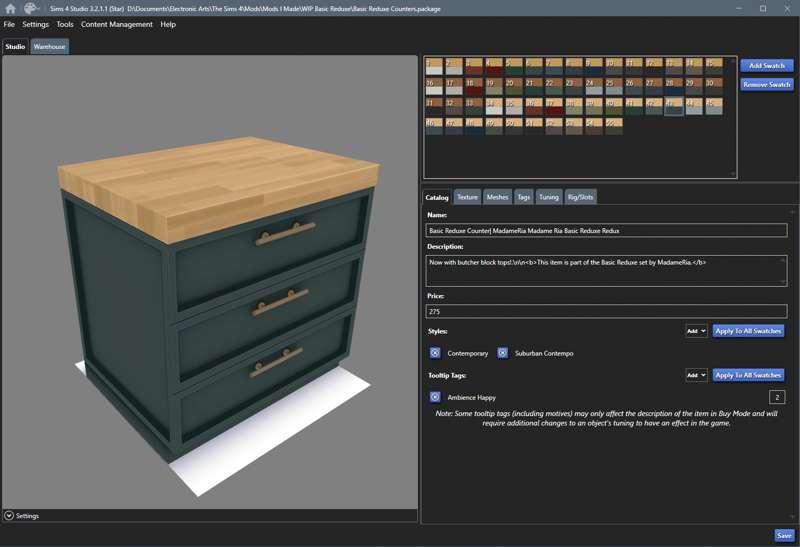The height and width of the screenshot is (547, 800).
Task: Select swatch number 15
Action: point(714,66)
